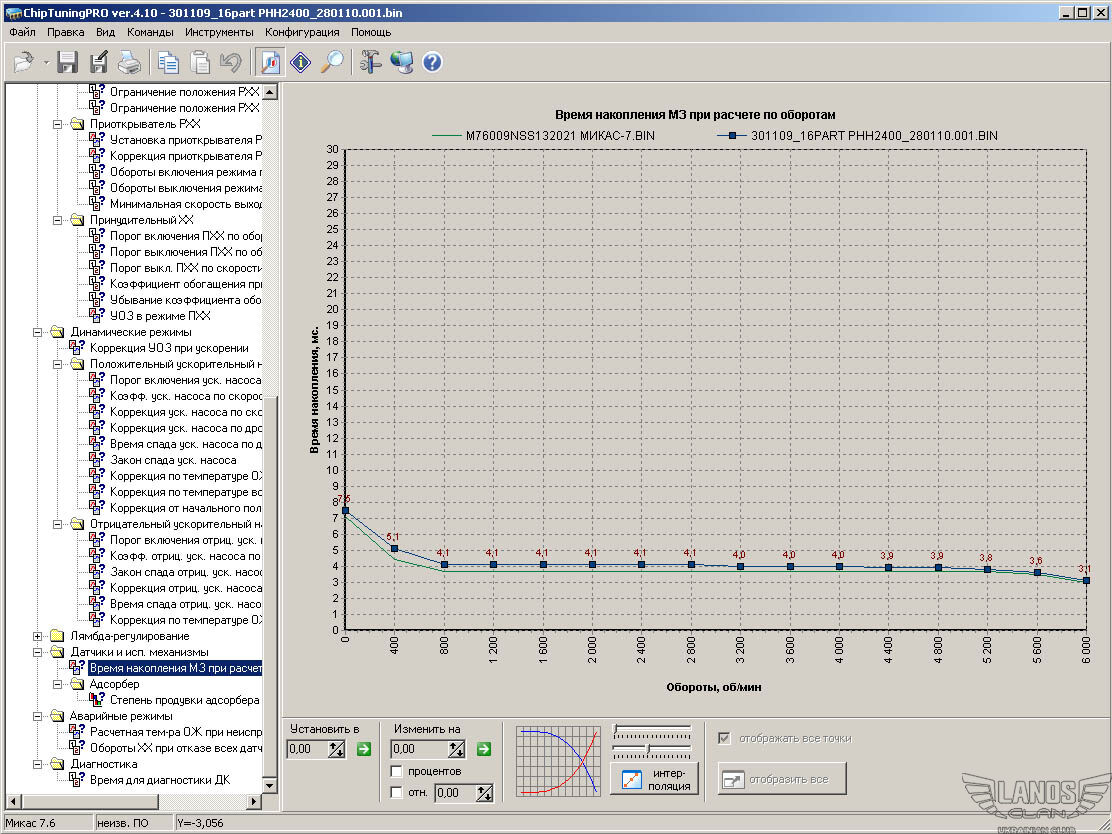Viewport: 1112px width, 834px height.
Task: Open the info diamond toolbar icon
Action: click(x=301, y=62)
